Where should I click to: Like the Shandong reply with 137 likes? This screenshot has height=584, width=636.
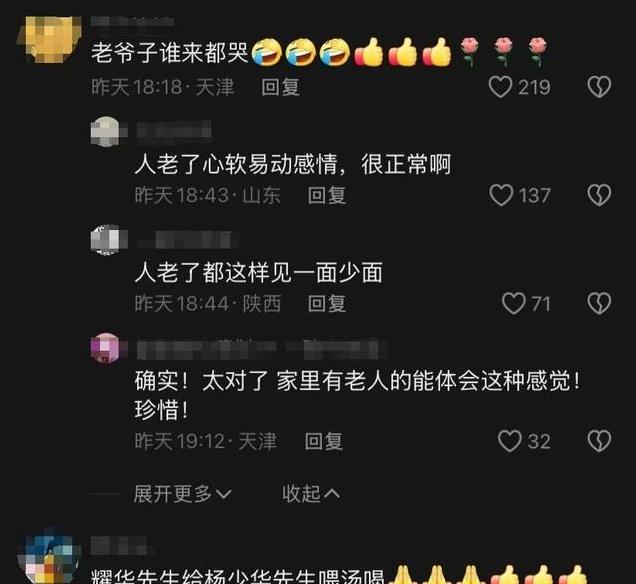coord(501,195)
